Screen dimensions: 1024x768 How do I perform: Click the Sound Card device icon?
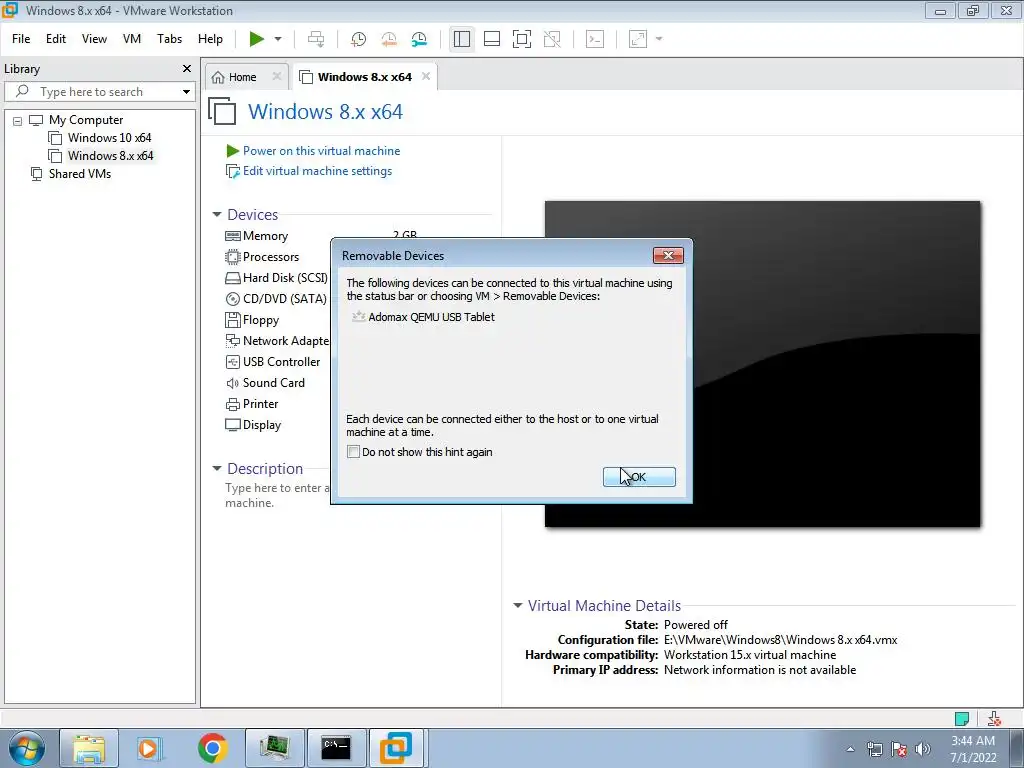(232, 383)
